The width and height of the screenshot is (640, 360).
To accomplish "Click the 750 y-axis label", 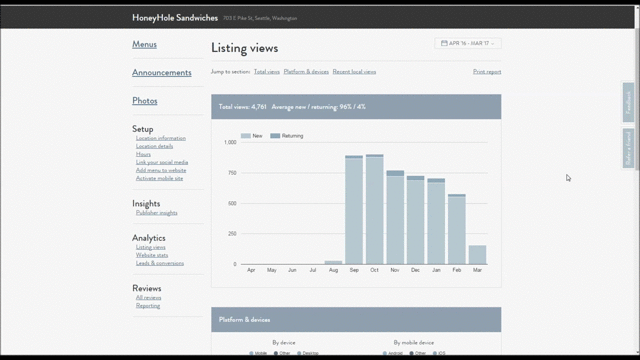I will tap(232, 173).
